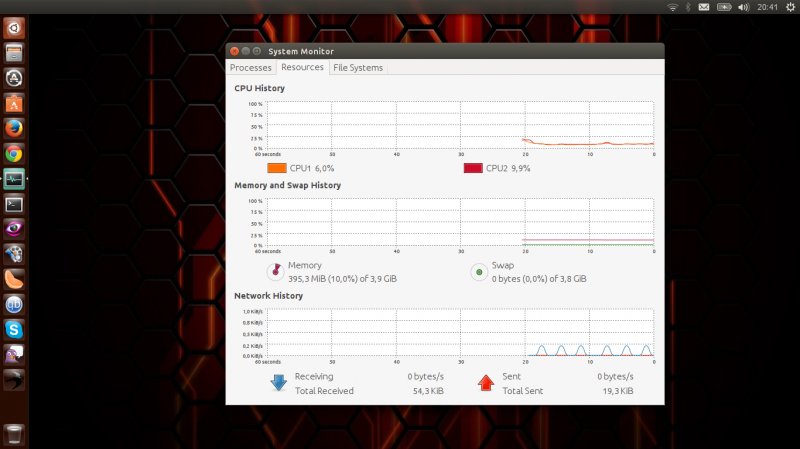The image size is (800, 449).
Task: Open the File Systems tab
Action: [358, 68]
